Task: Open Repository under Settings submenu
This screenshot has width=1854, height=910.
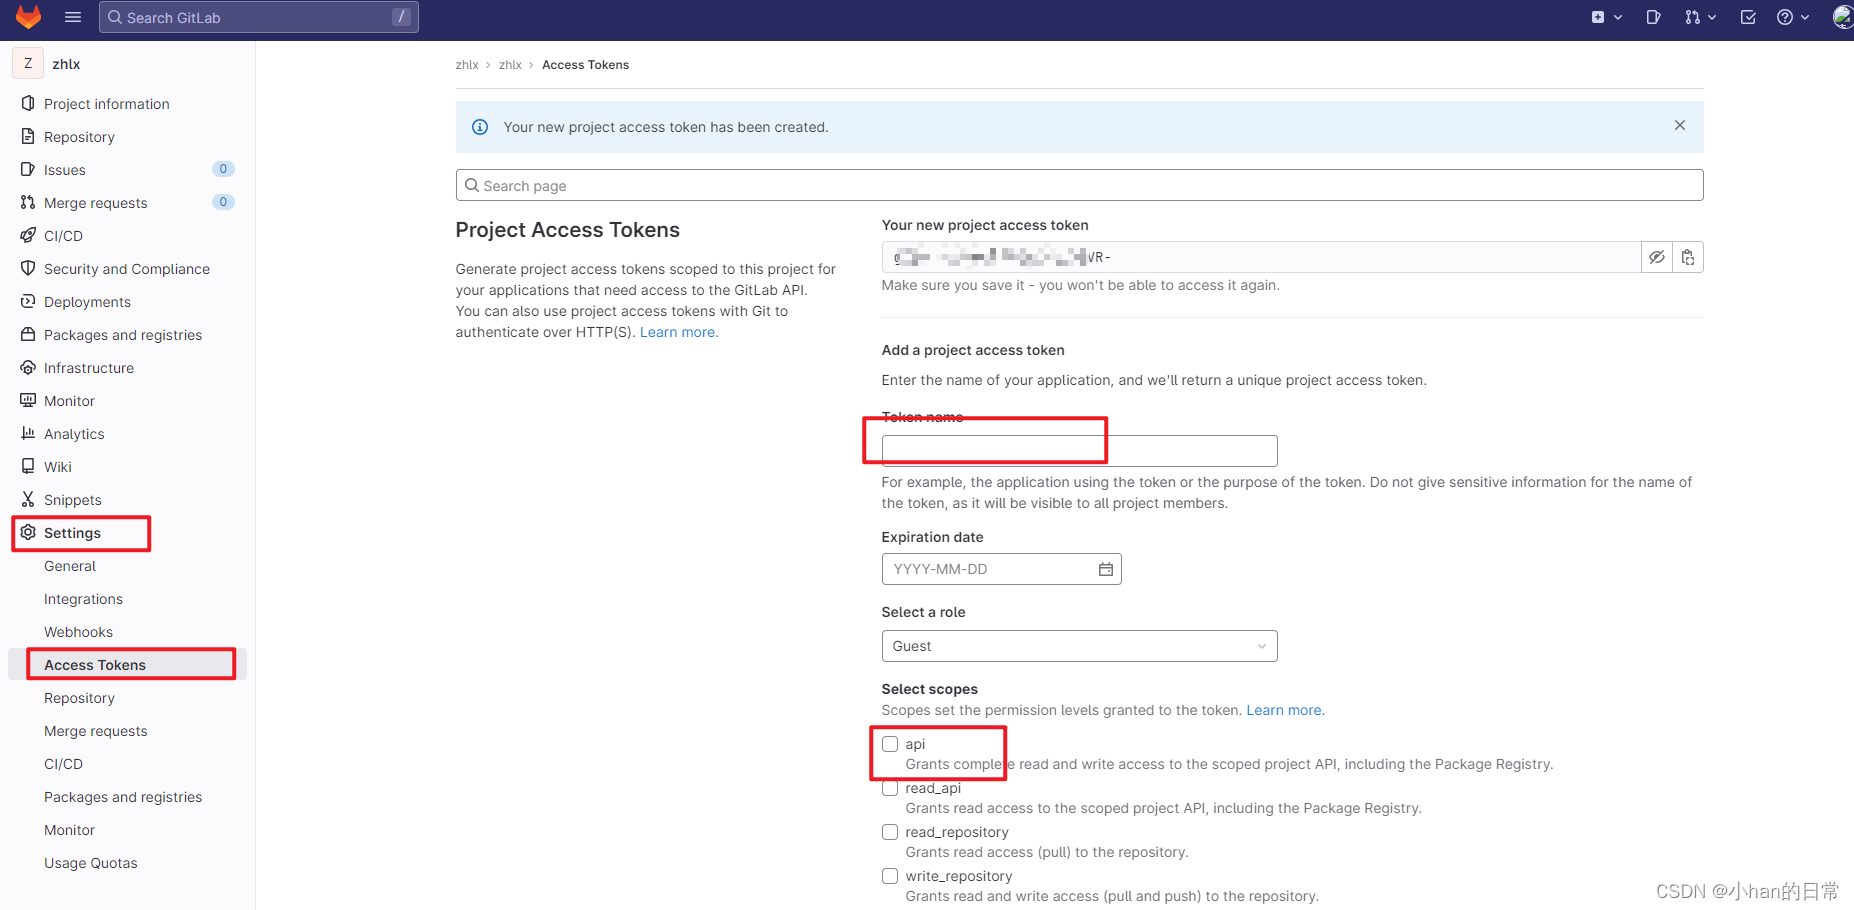Action: pos(79,698)
